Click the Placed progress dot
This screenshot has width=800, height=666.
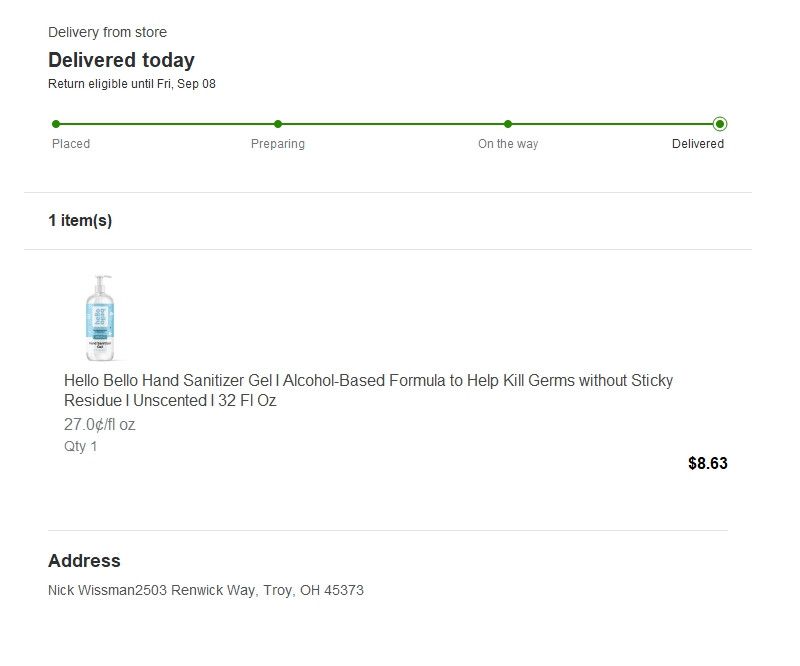(56, 124)
